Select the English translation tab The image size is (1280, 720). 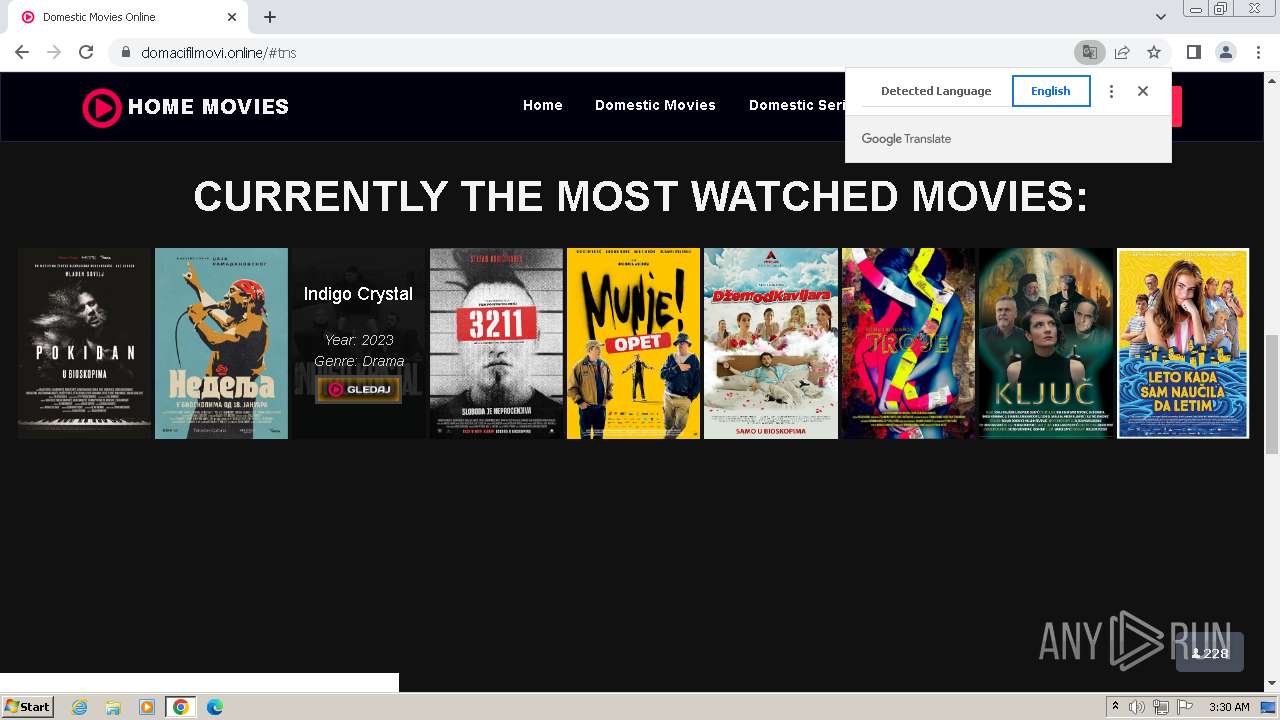point(1051,91)
